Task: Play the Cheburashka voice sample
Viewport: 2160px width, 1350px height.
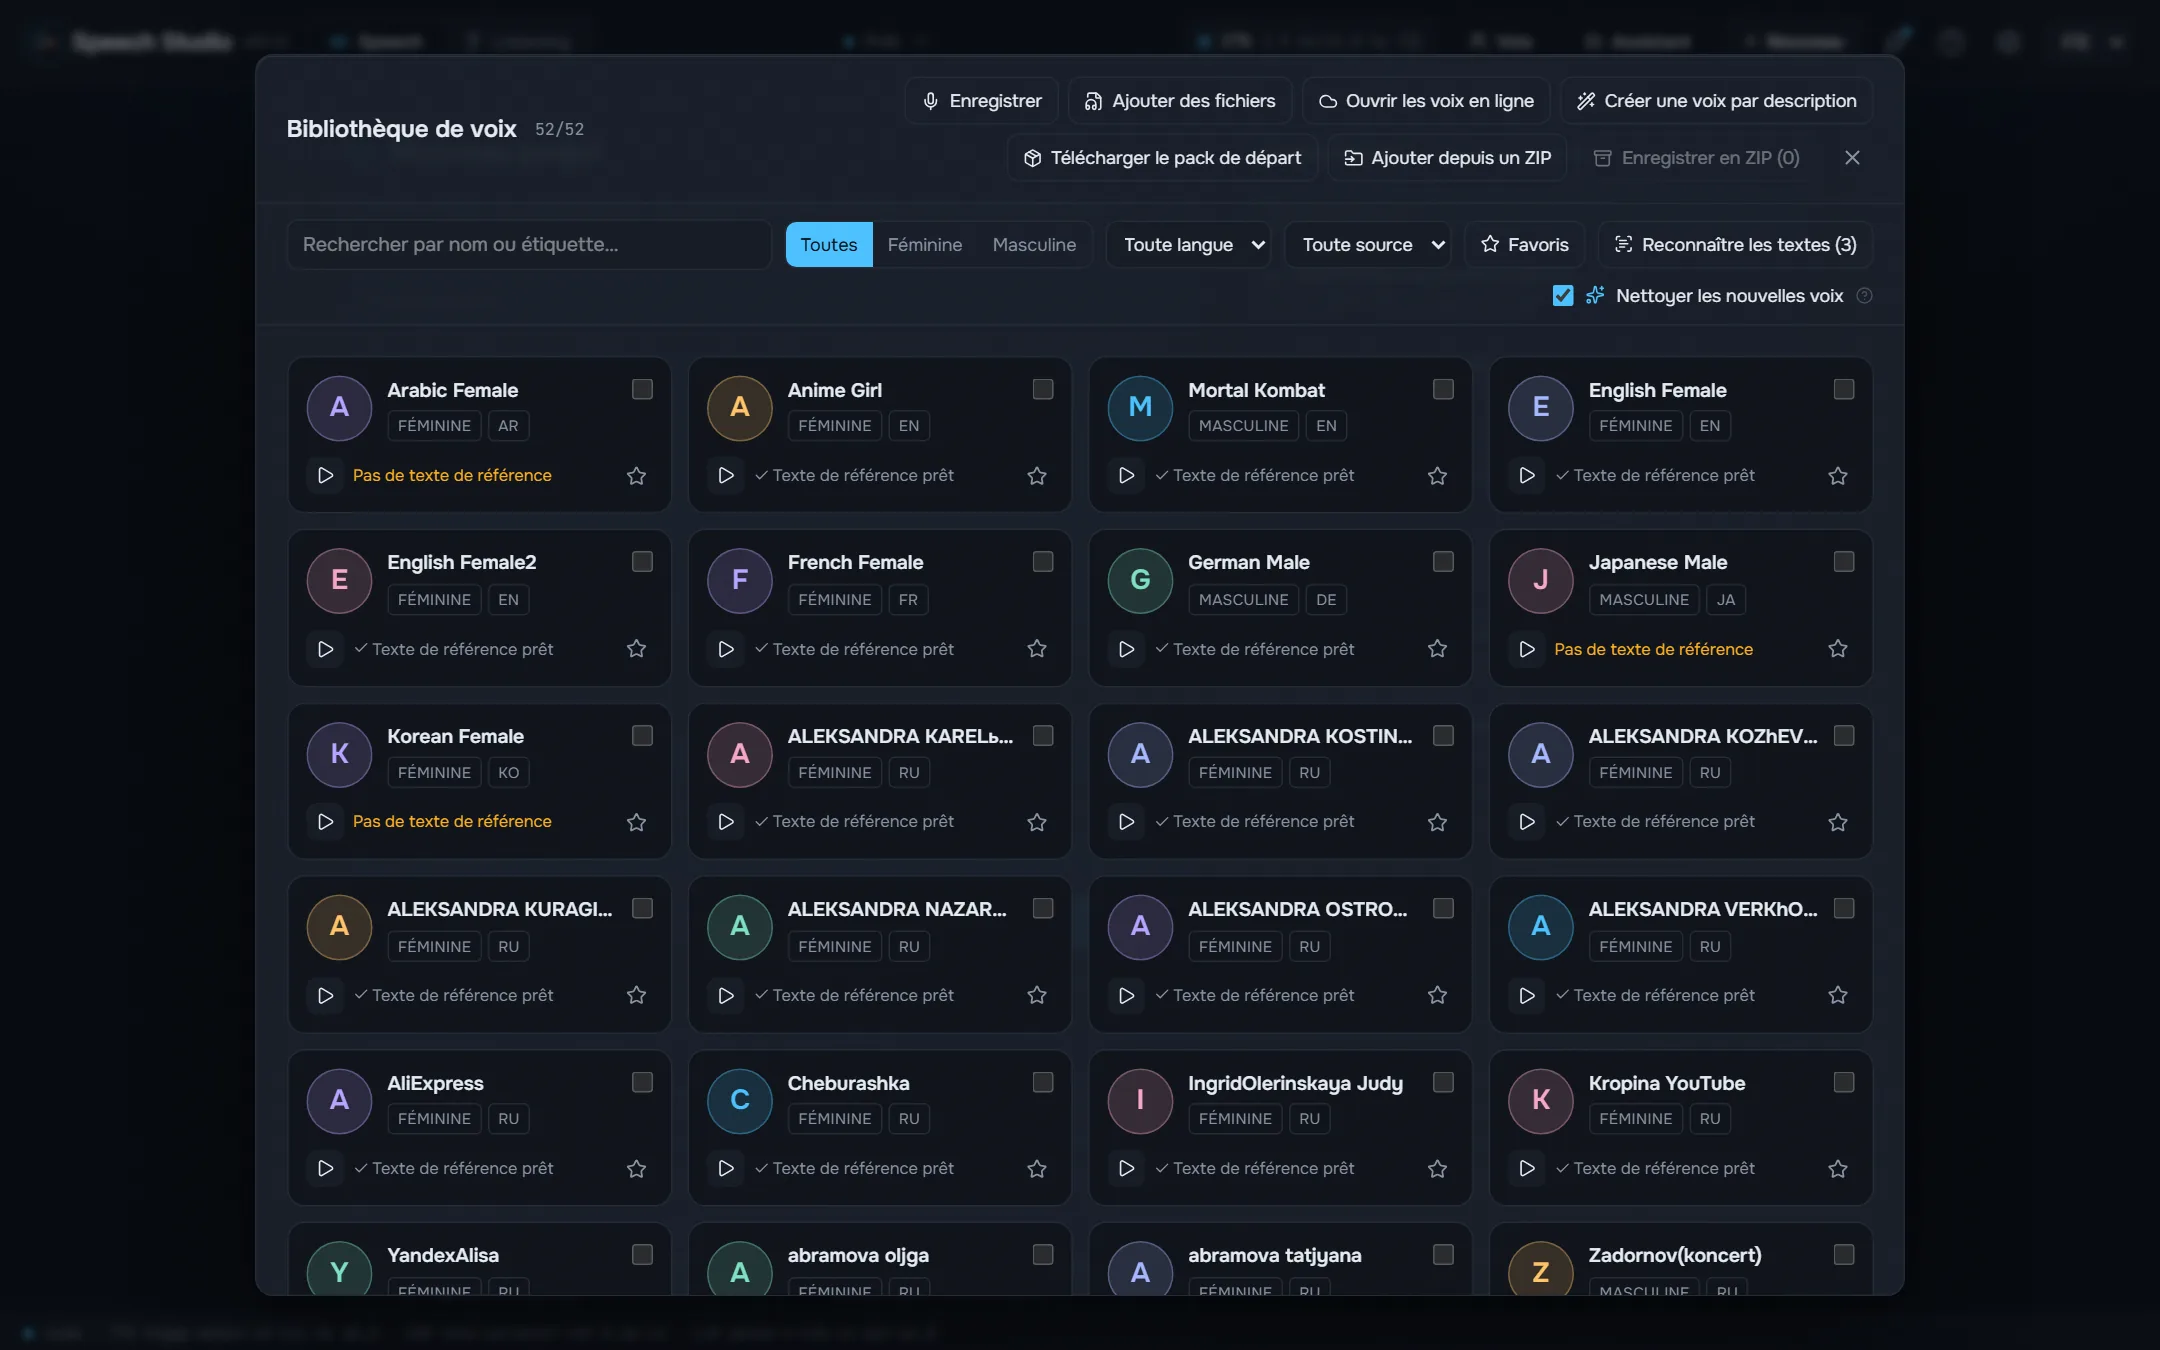Action: point(726,1168)
